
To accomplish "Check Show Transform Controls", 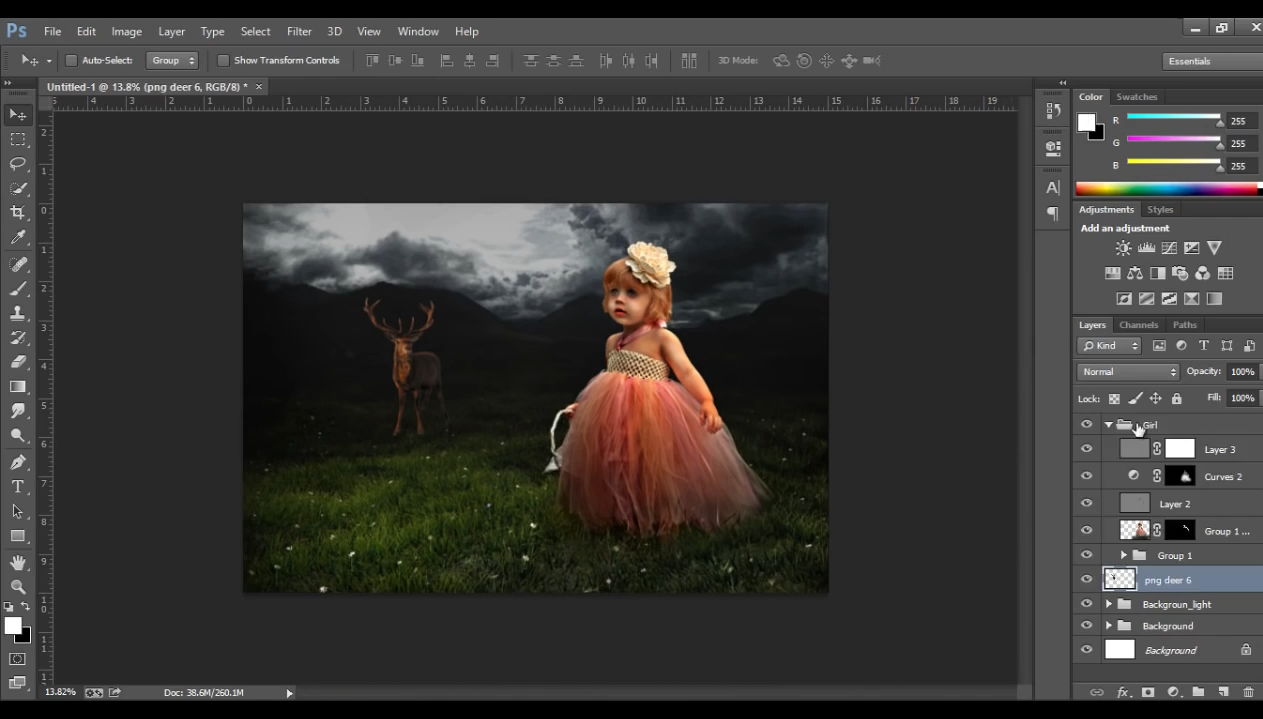I will pyautogui.click(x=223, y=61).
